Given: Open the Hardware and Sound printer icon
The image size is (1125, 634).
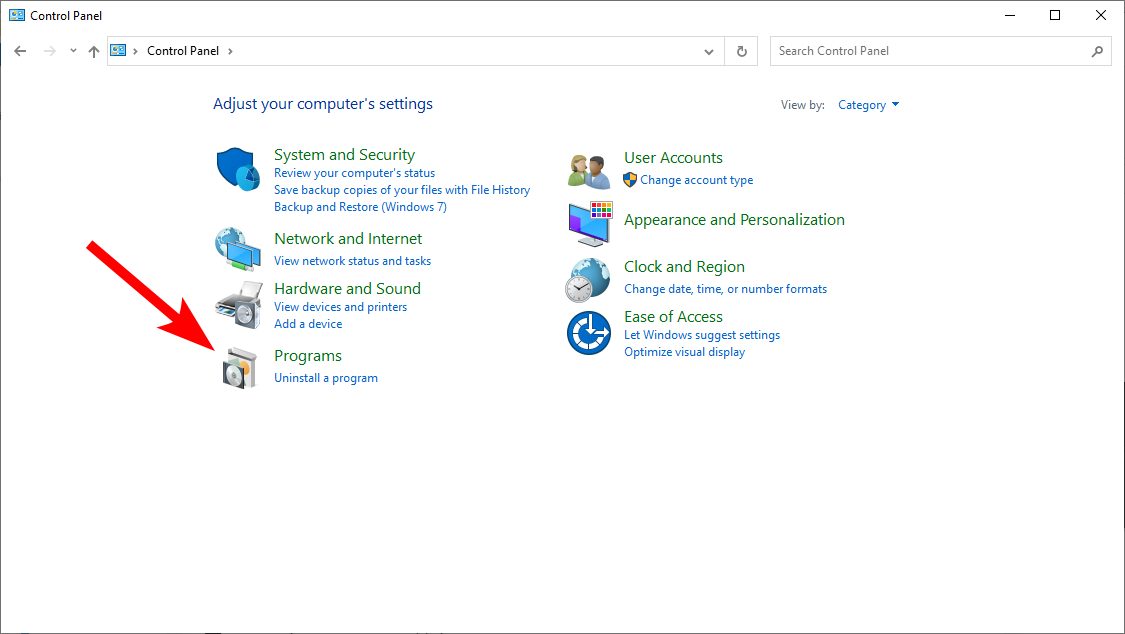Looking at the screenshot, I should (239, 305).
